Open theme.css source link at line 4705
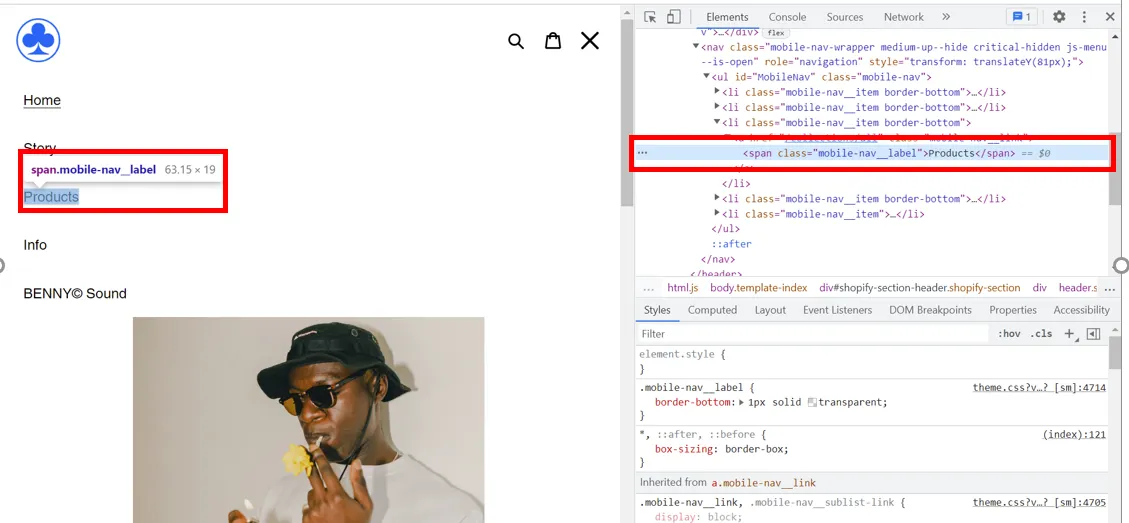 coord(1039,502)
